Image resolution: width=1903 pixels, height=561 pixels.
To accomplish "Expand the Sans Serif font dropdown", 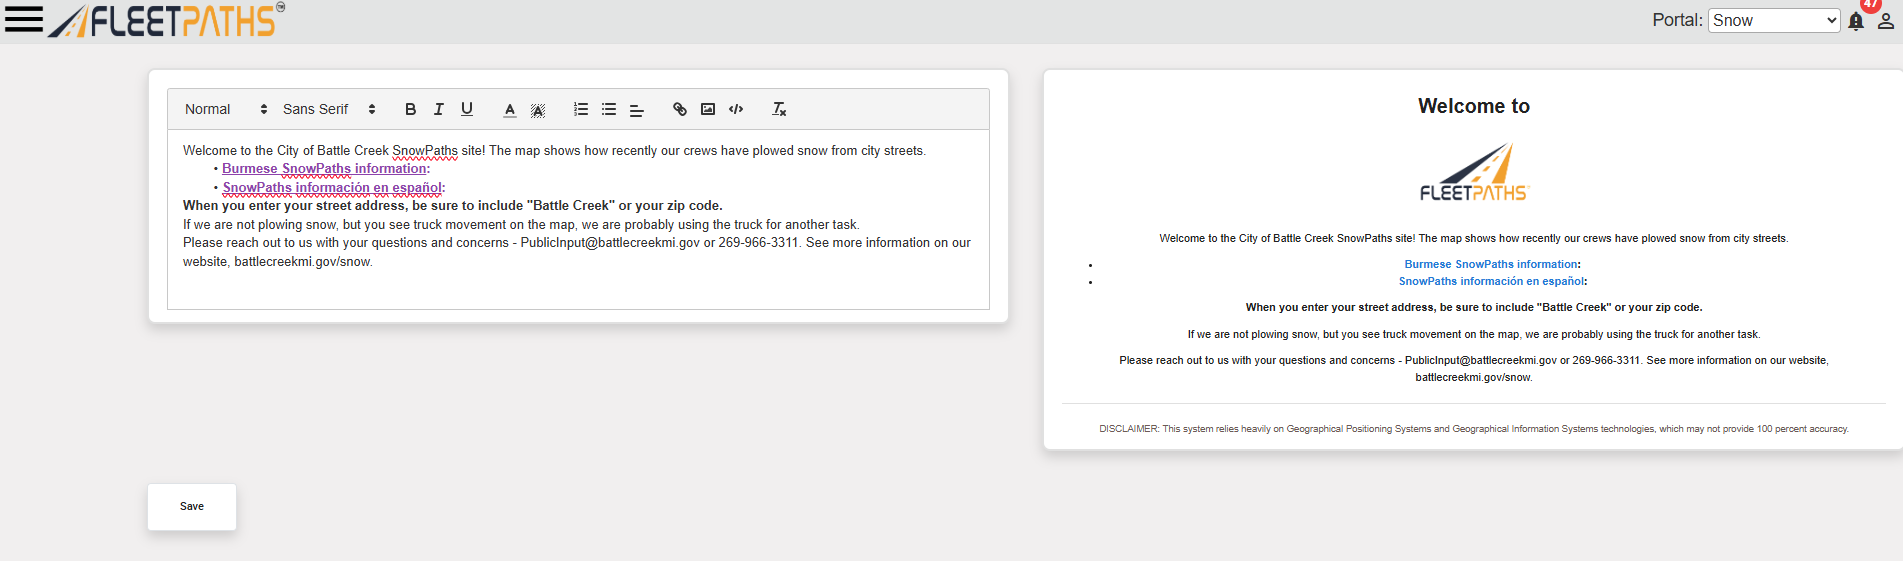I will pyautogui.click(x=328, y=109).
